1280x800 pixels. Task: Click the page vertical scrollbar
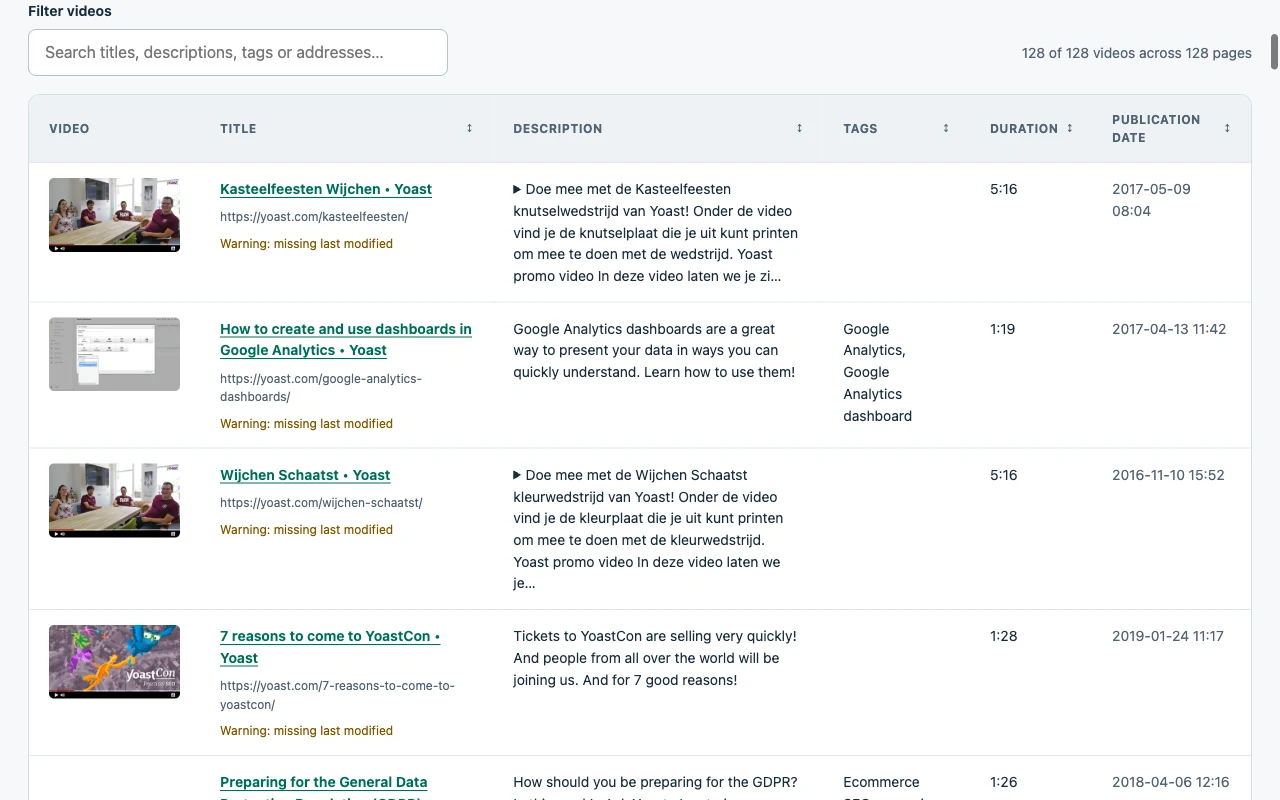click(x=1274, y=52)
